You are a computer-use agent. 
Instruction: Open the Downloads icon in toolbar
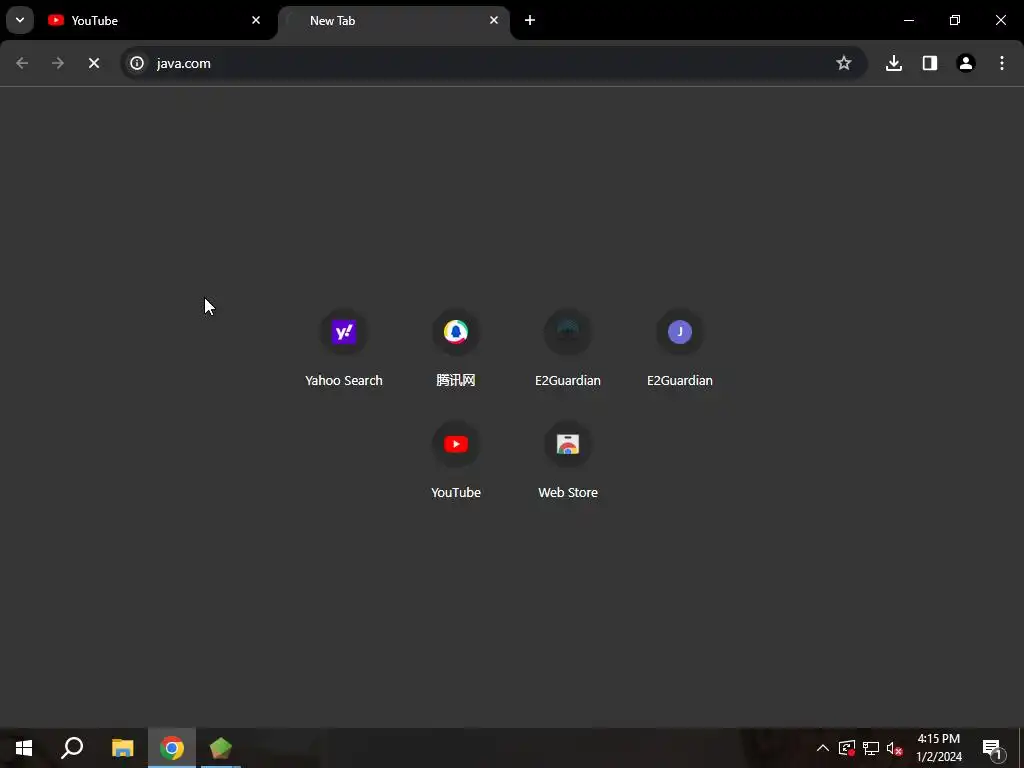(x=894, y=63)
